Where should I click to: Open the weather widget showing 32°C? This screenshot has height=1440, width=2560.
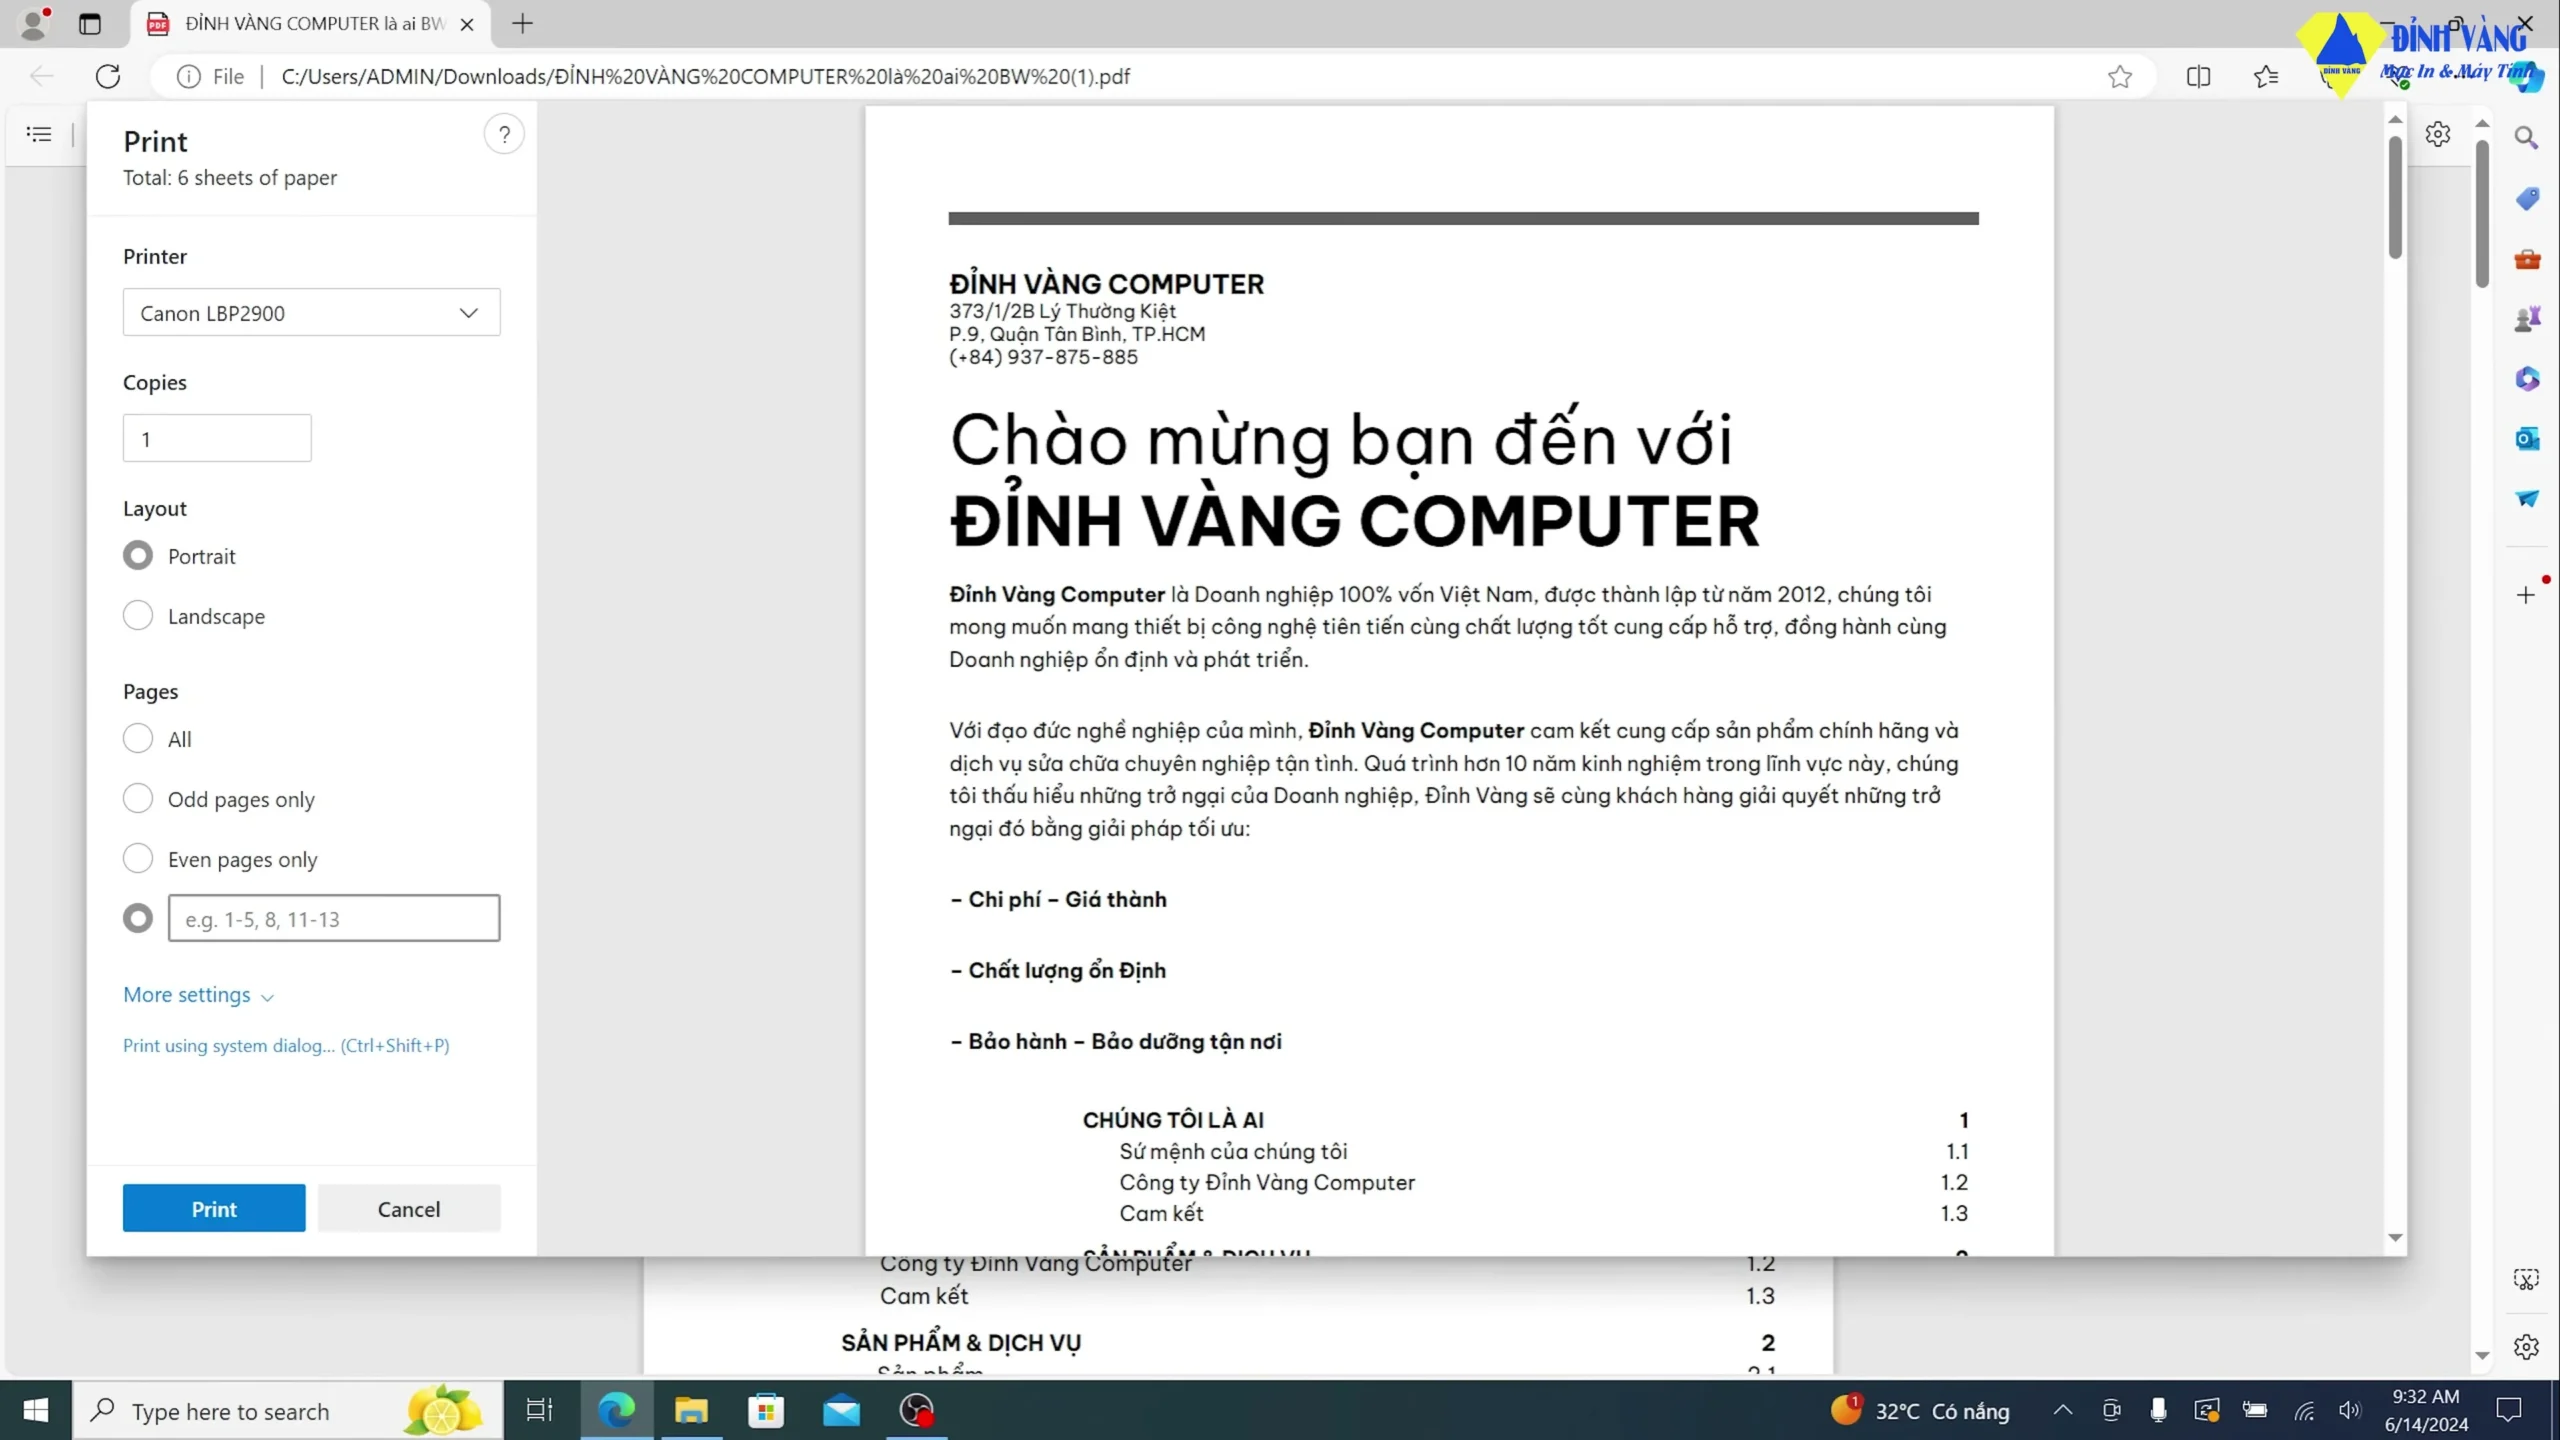tap(1920, 1410)
